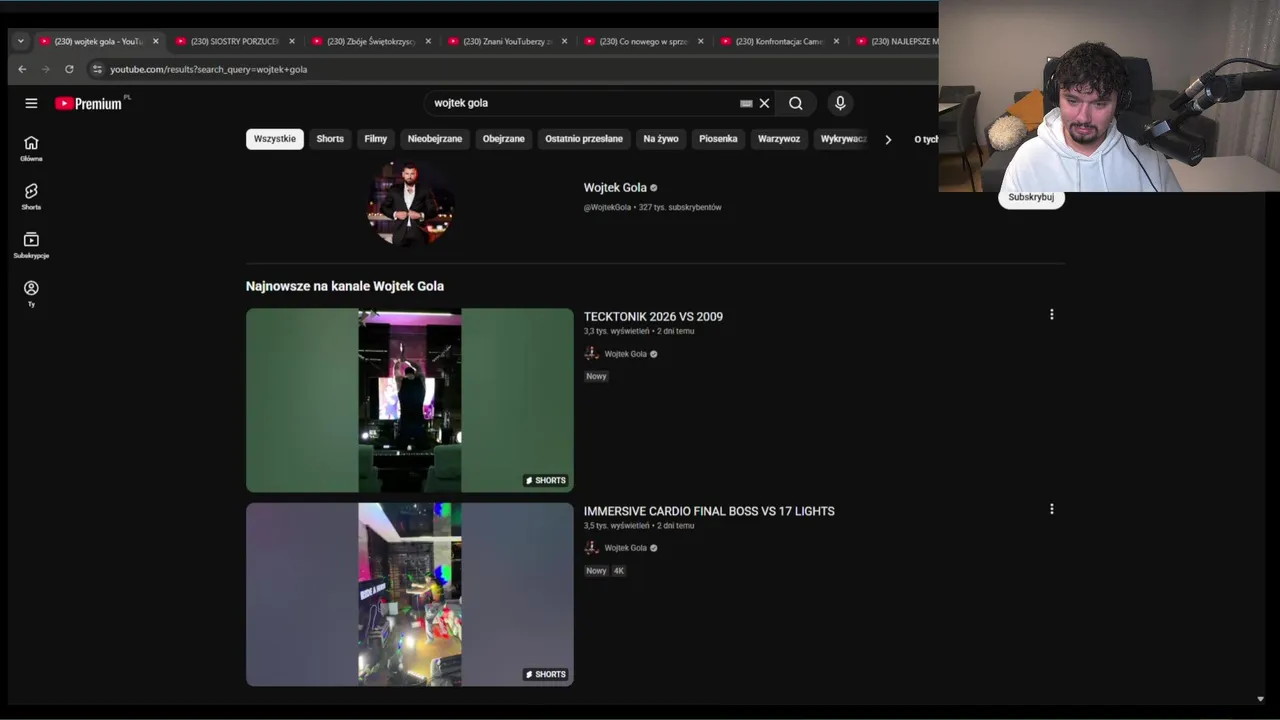Switch to the 'Co nowego w sprzę' tab
The height and width of the screenshot is (720, 1280).
(642, 41)
